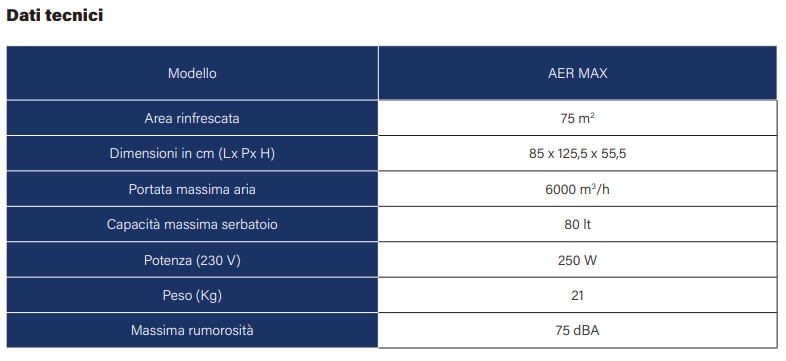The width and height of the screenshot is (786, 361).
Task: Select the Dimensioni in cm row label
Action: coord(192,153)
